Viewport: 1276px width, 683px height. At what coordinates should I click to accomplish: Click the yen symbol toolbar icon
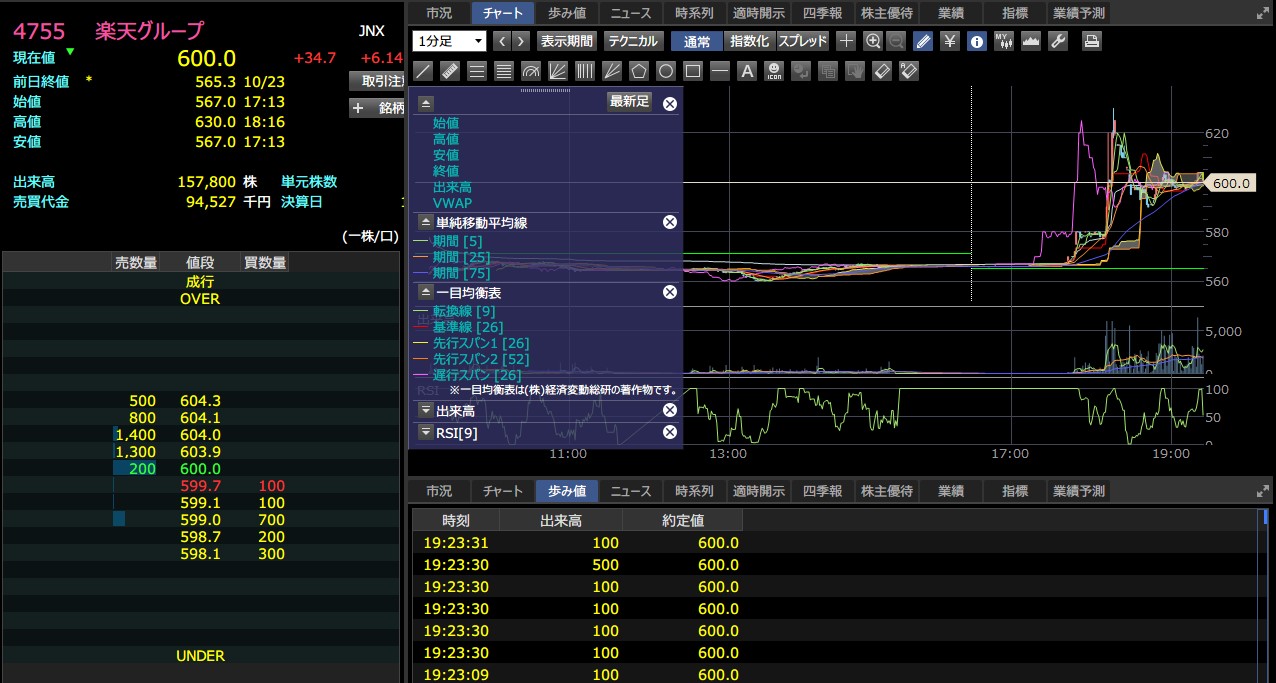click(950, 41)
